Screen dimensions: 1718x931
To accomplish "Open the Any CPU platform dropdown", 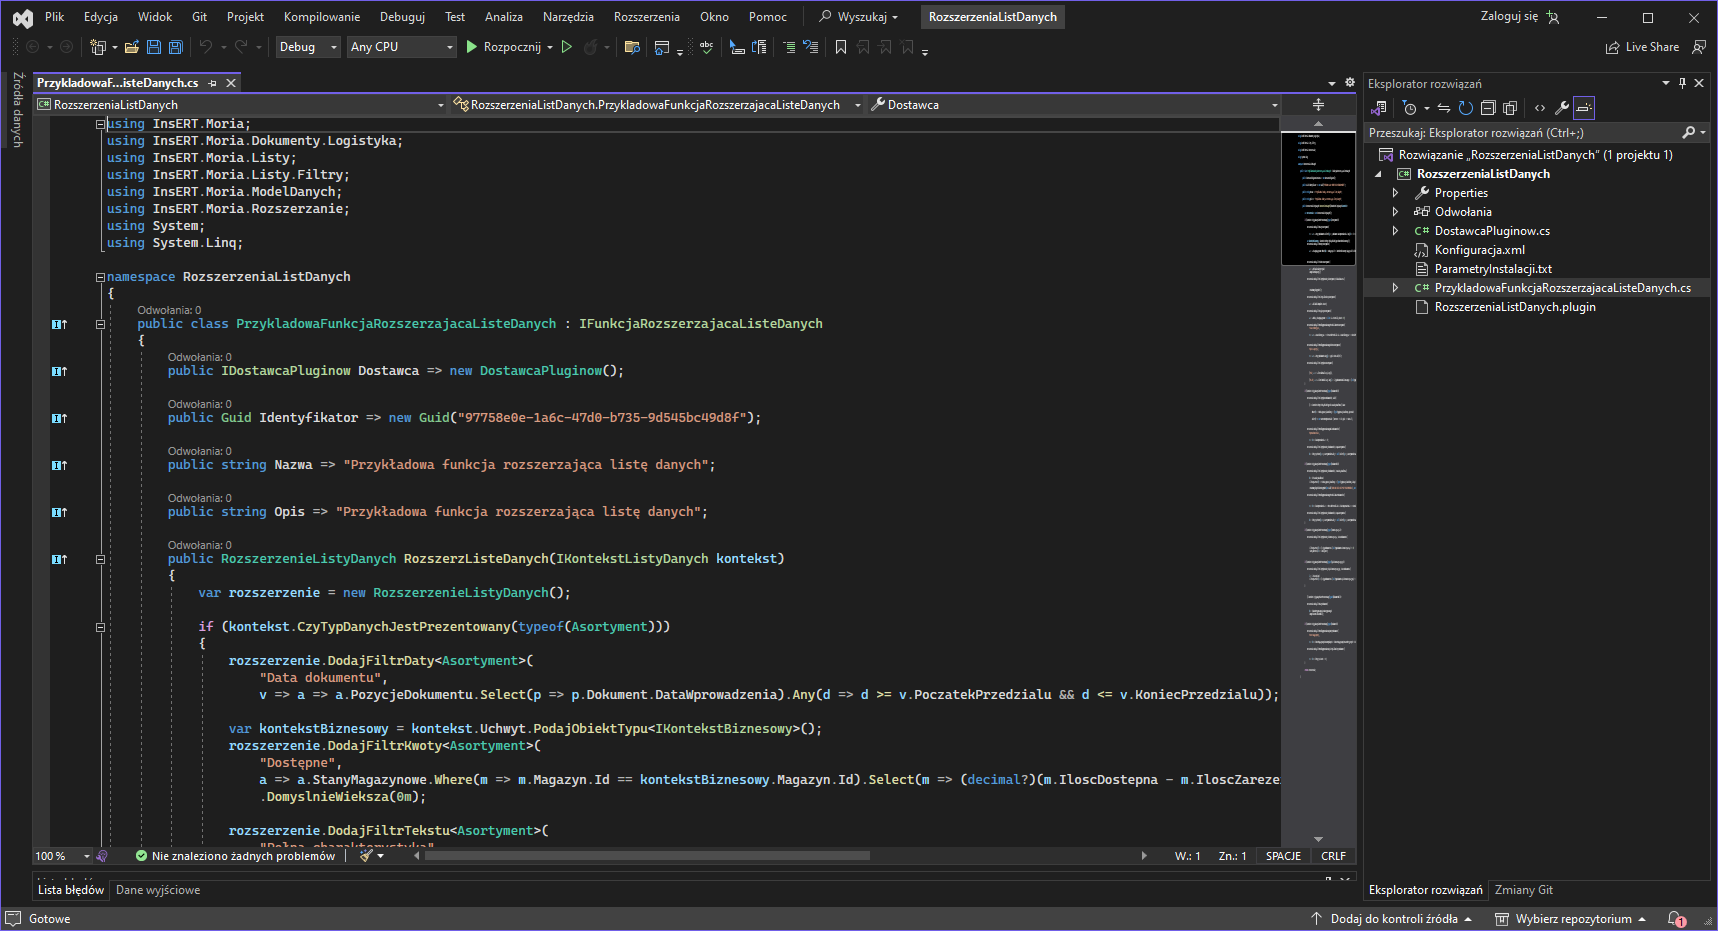I will [401, 47].
